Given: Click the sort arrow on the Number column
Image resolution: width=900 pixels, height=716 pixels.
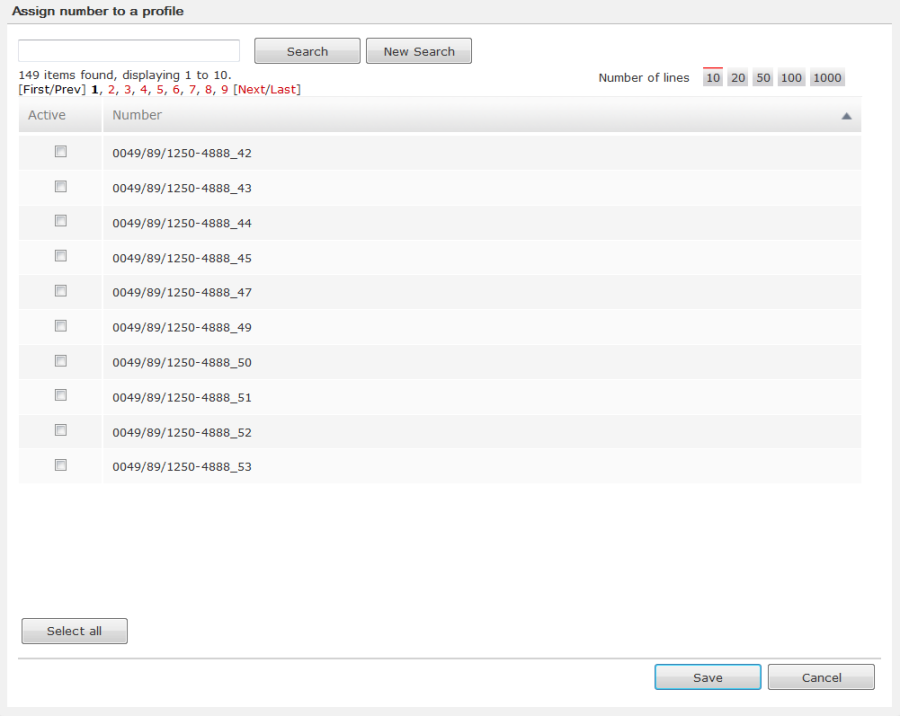Looking at the screenshot, I should (x=846, y=115).
